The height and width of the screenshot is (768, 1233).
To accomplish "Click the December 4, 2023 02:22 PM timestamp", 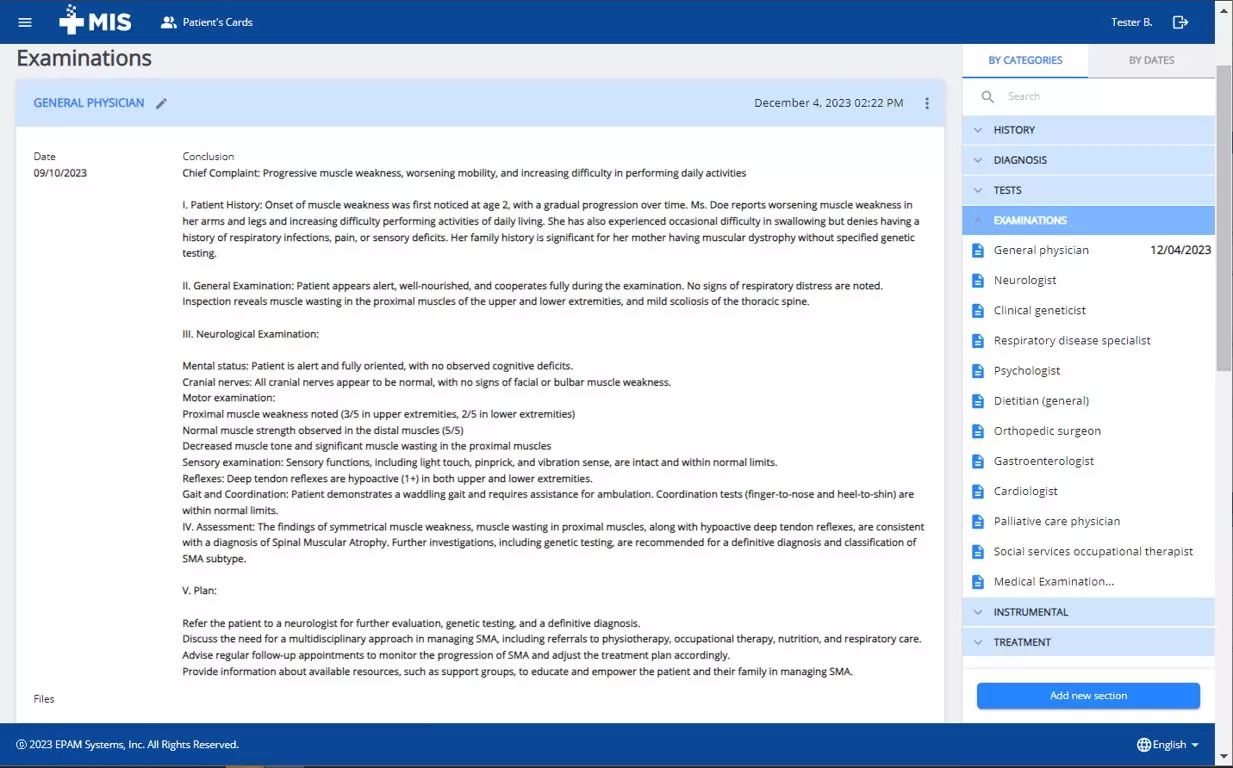I will (828, 103).
